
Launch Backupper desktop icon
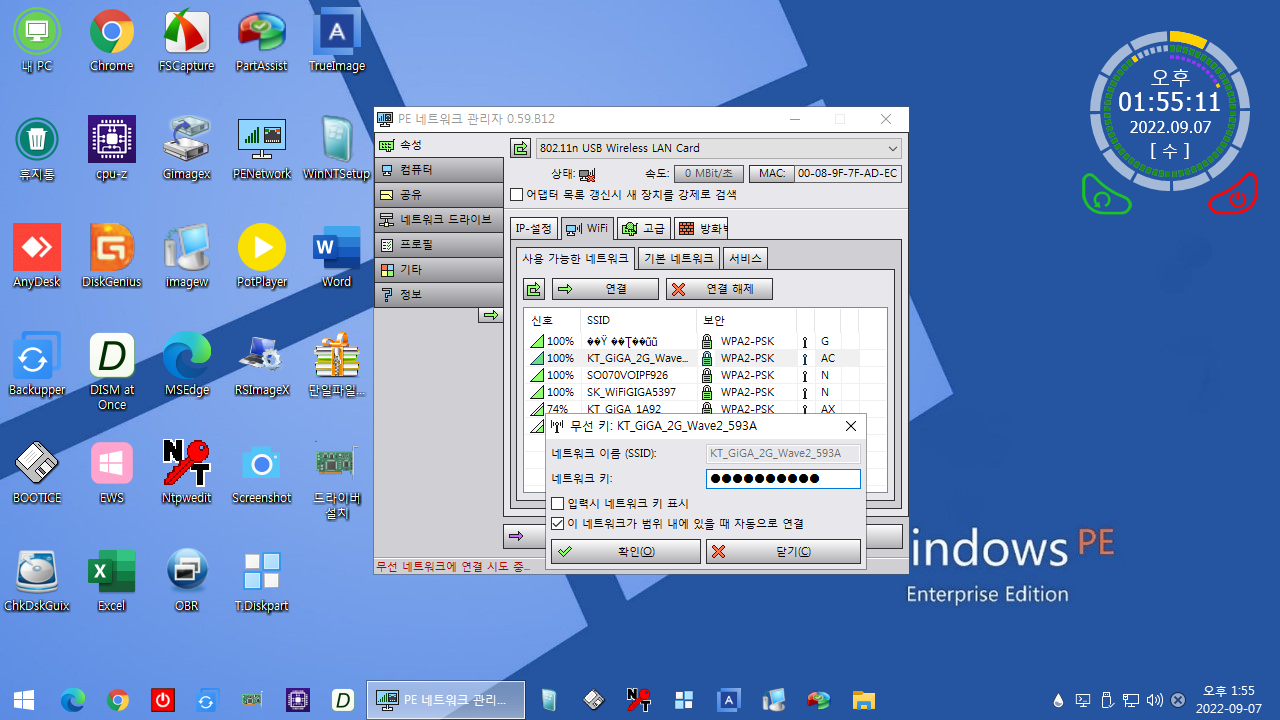pyautogui.click(x=37, y=365)
